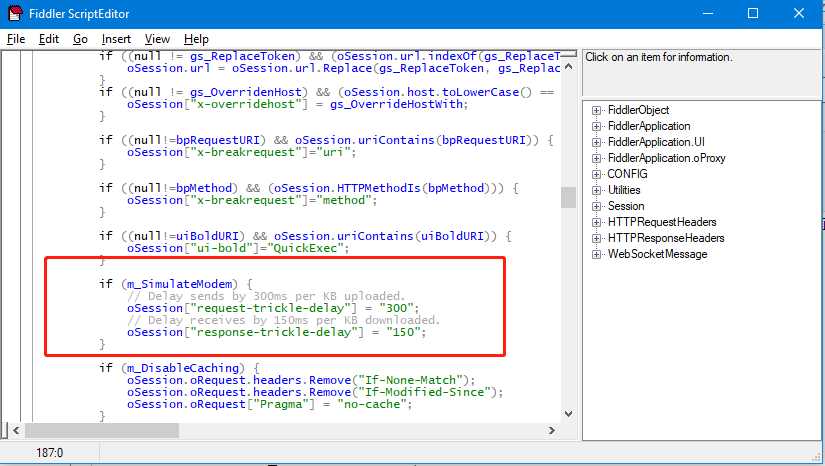Open the View menu
This screenshot has height=466, width=825.
[x=157, y=39]
